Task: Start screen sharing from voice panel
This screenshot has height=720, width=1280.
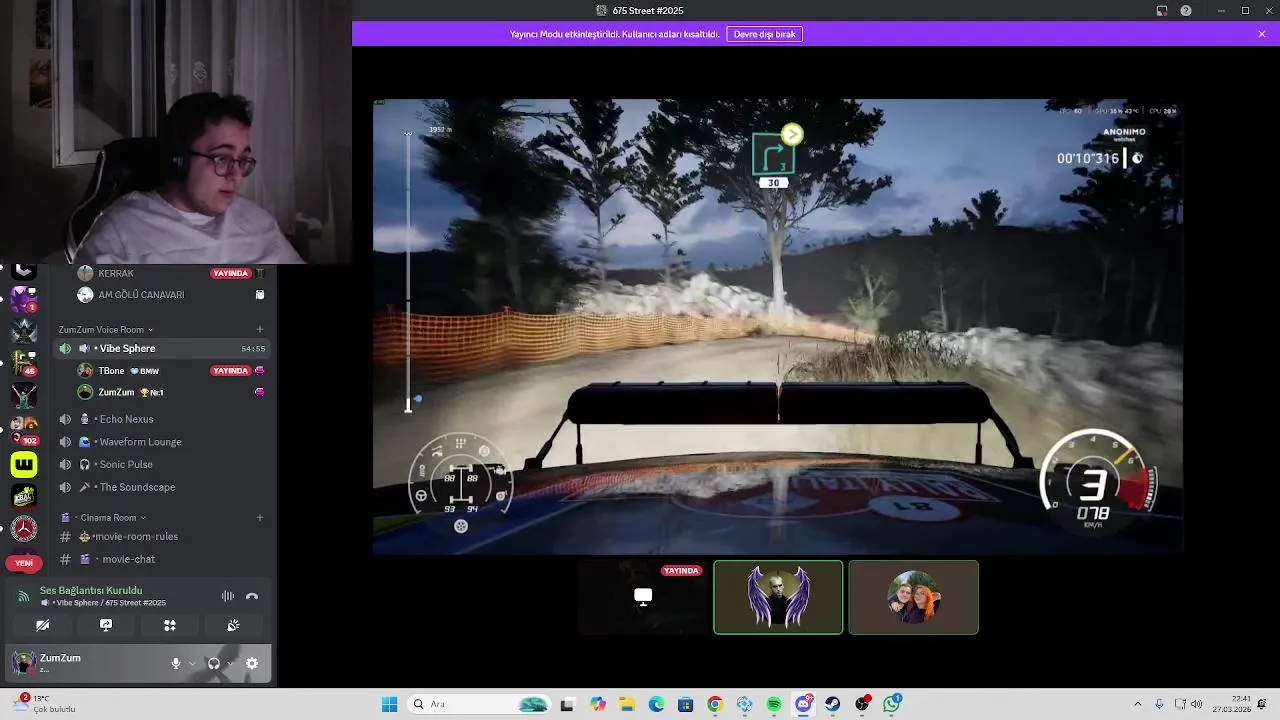Action: [x=106, y=625]
